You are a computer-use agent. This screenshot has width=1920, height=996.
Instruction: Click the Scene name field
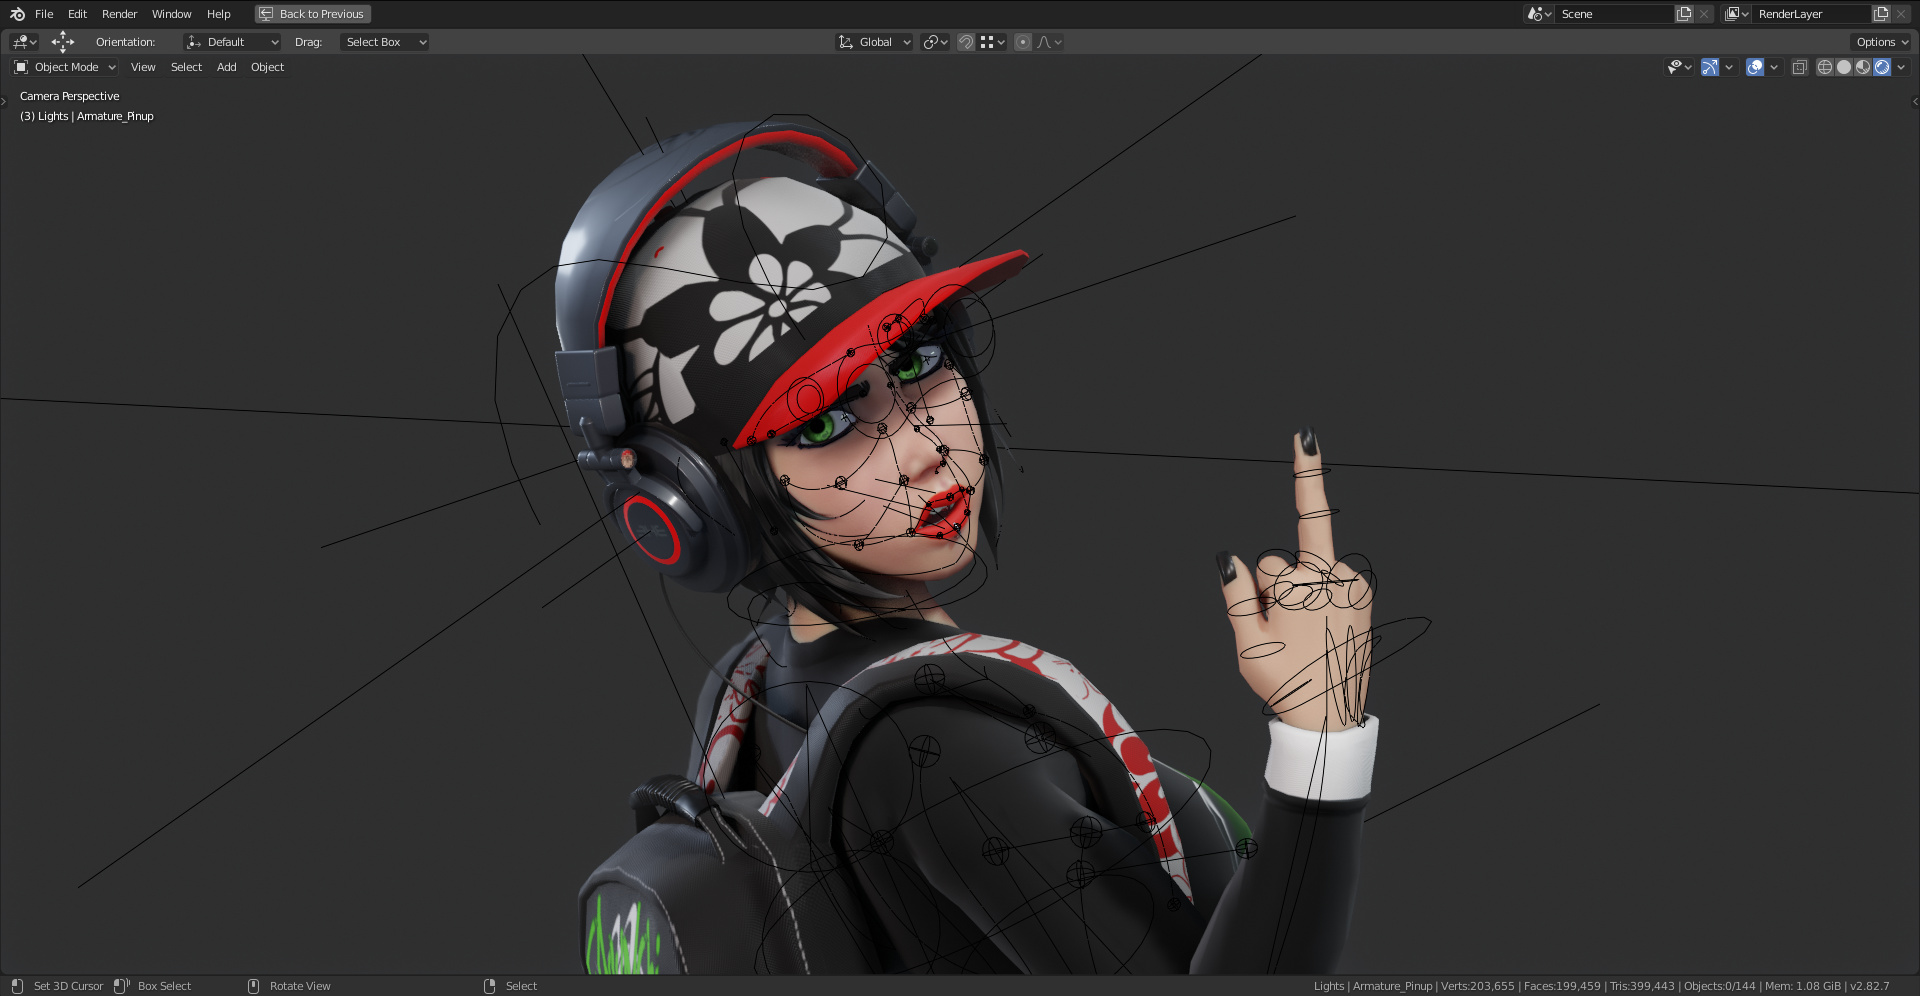1614,14
